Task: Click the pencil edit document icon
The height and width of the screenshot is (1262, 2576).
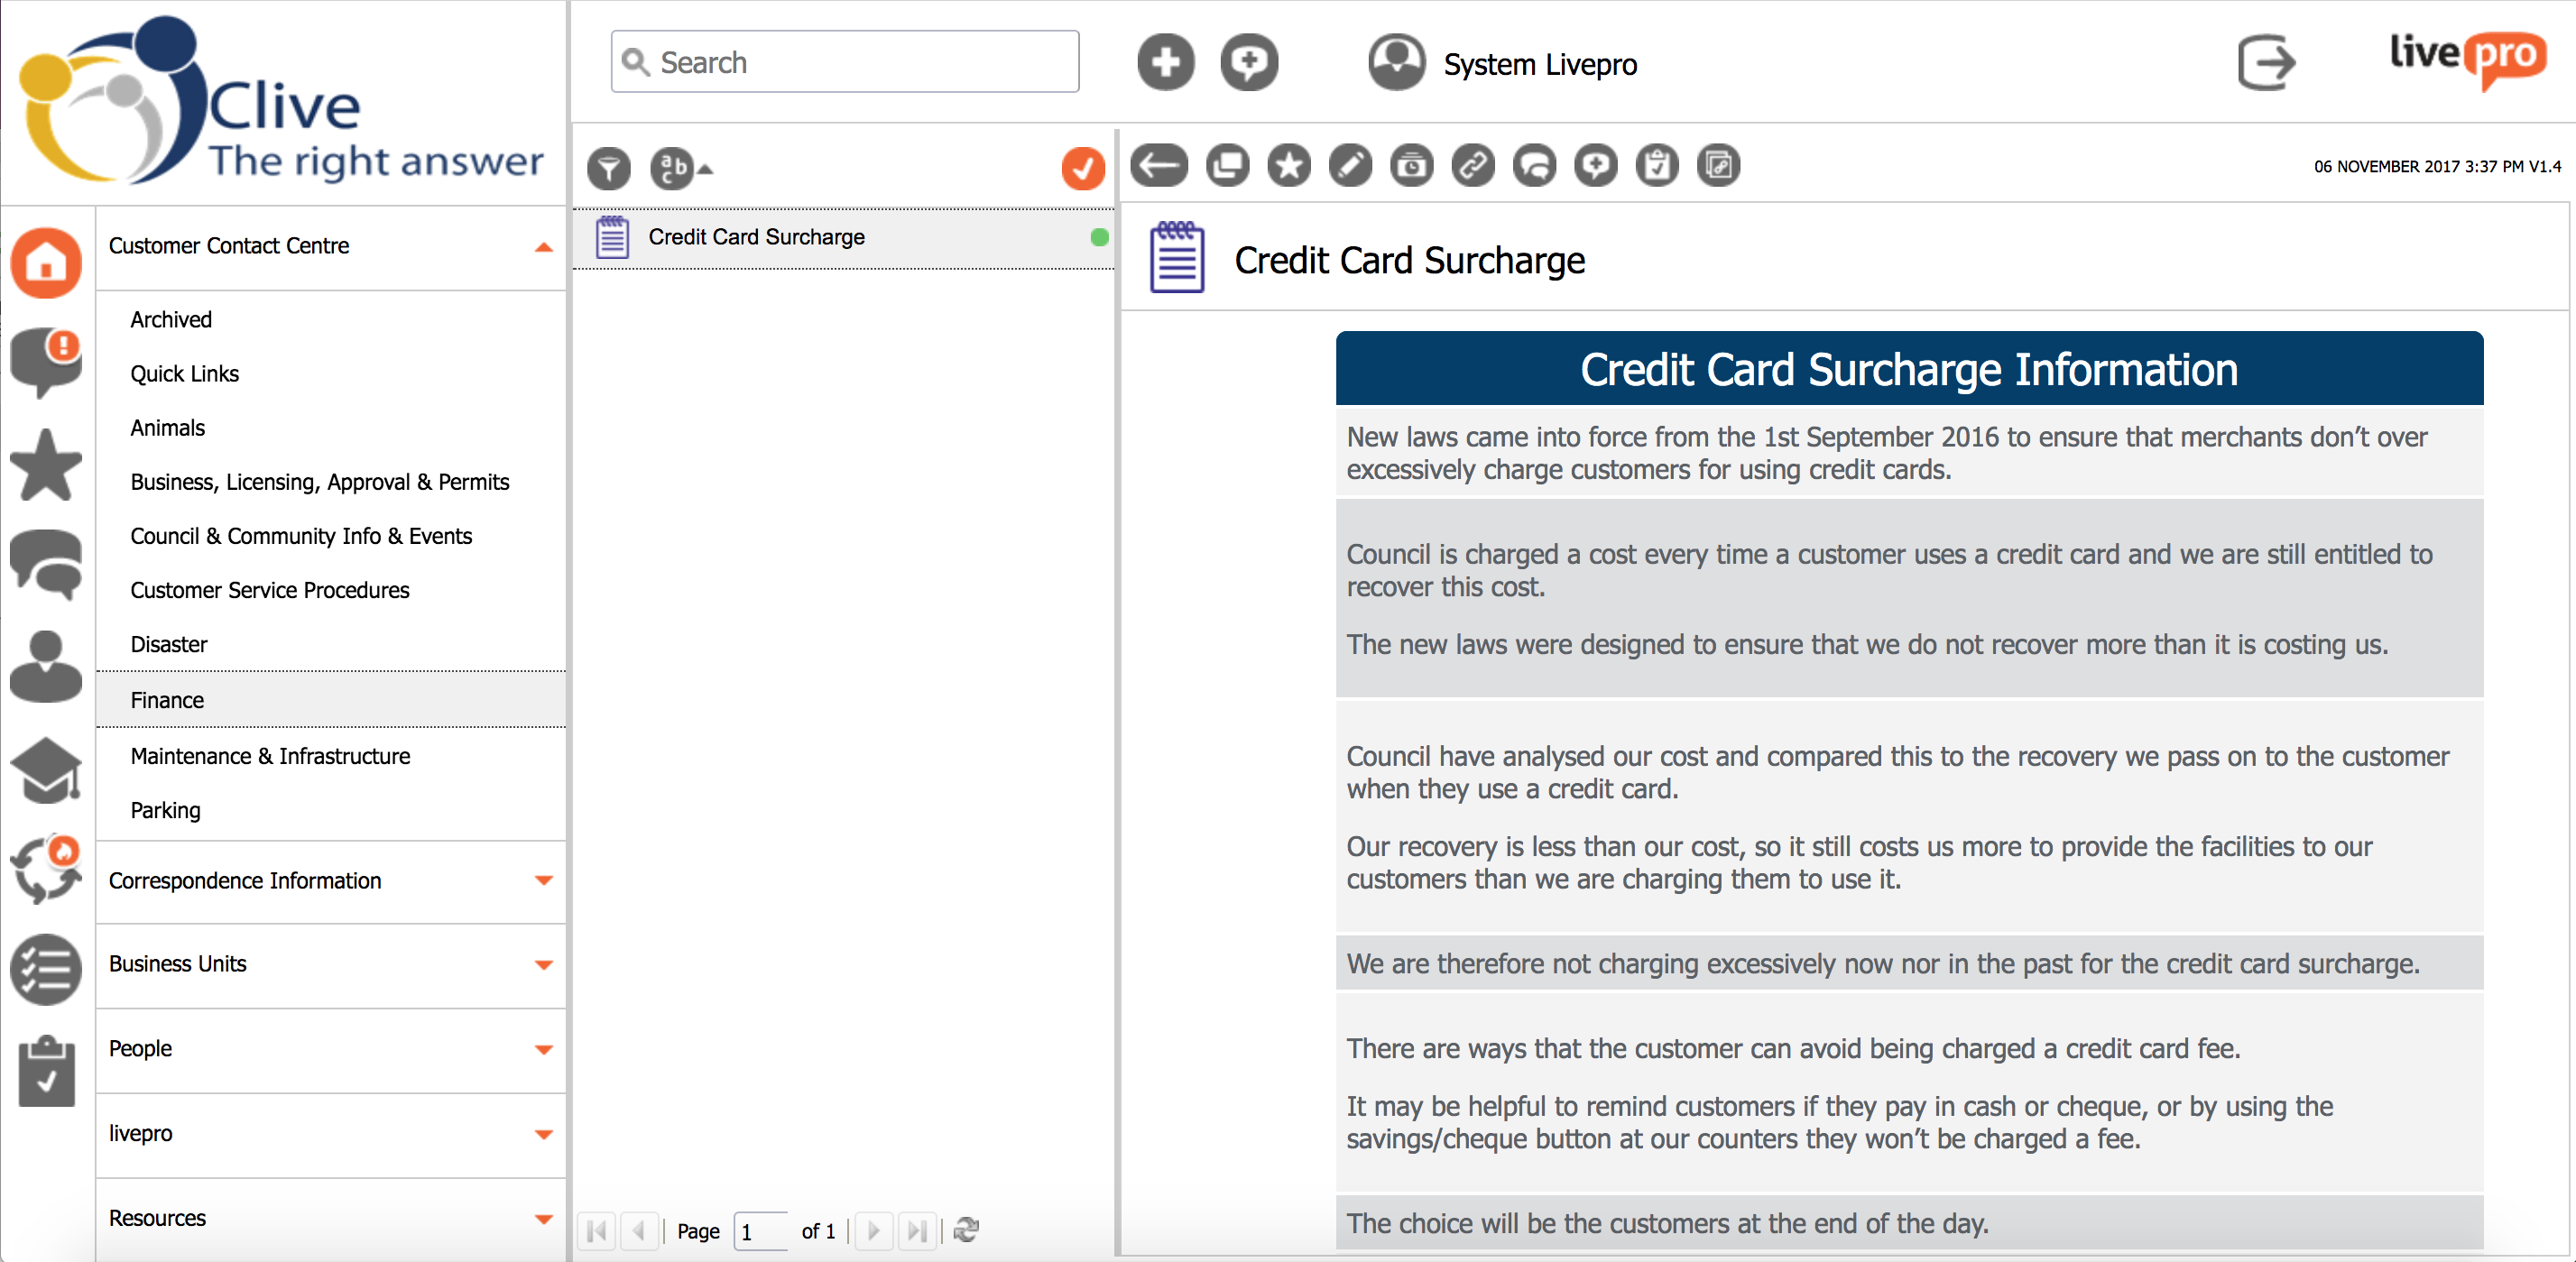Action: [1350, 166]
